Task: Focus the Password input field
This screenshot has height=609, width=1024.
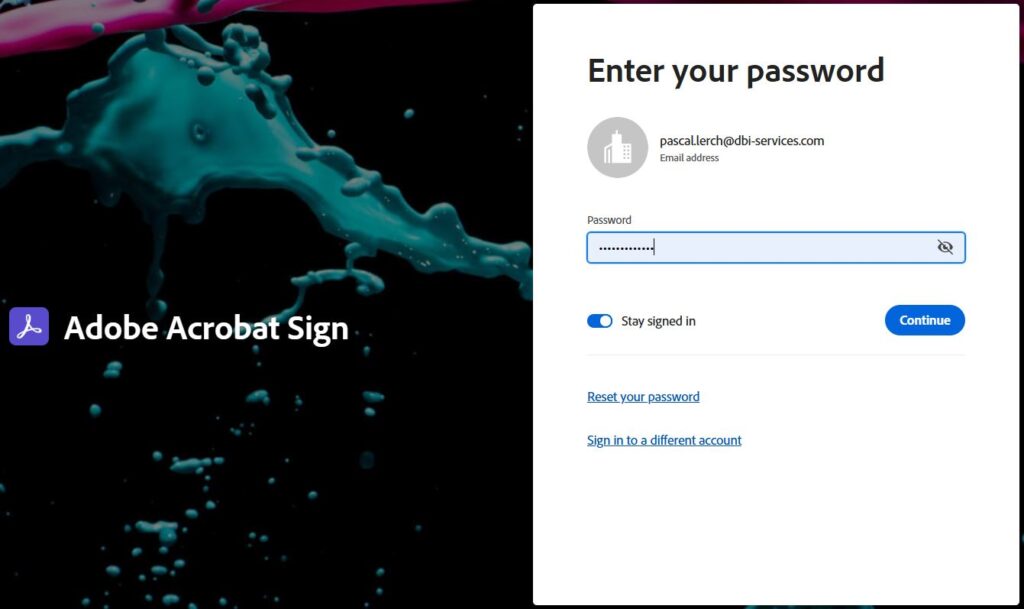Action: point(775,247)
